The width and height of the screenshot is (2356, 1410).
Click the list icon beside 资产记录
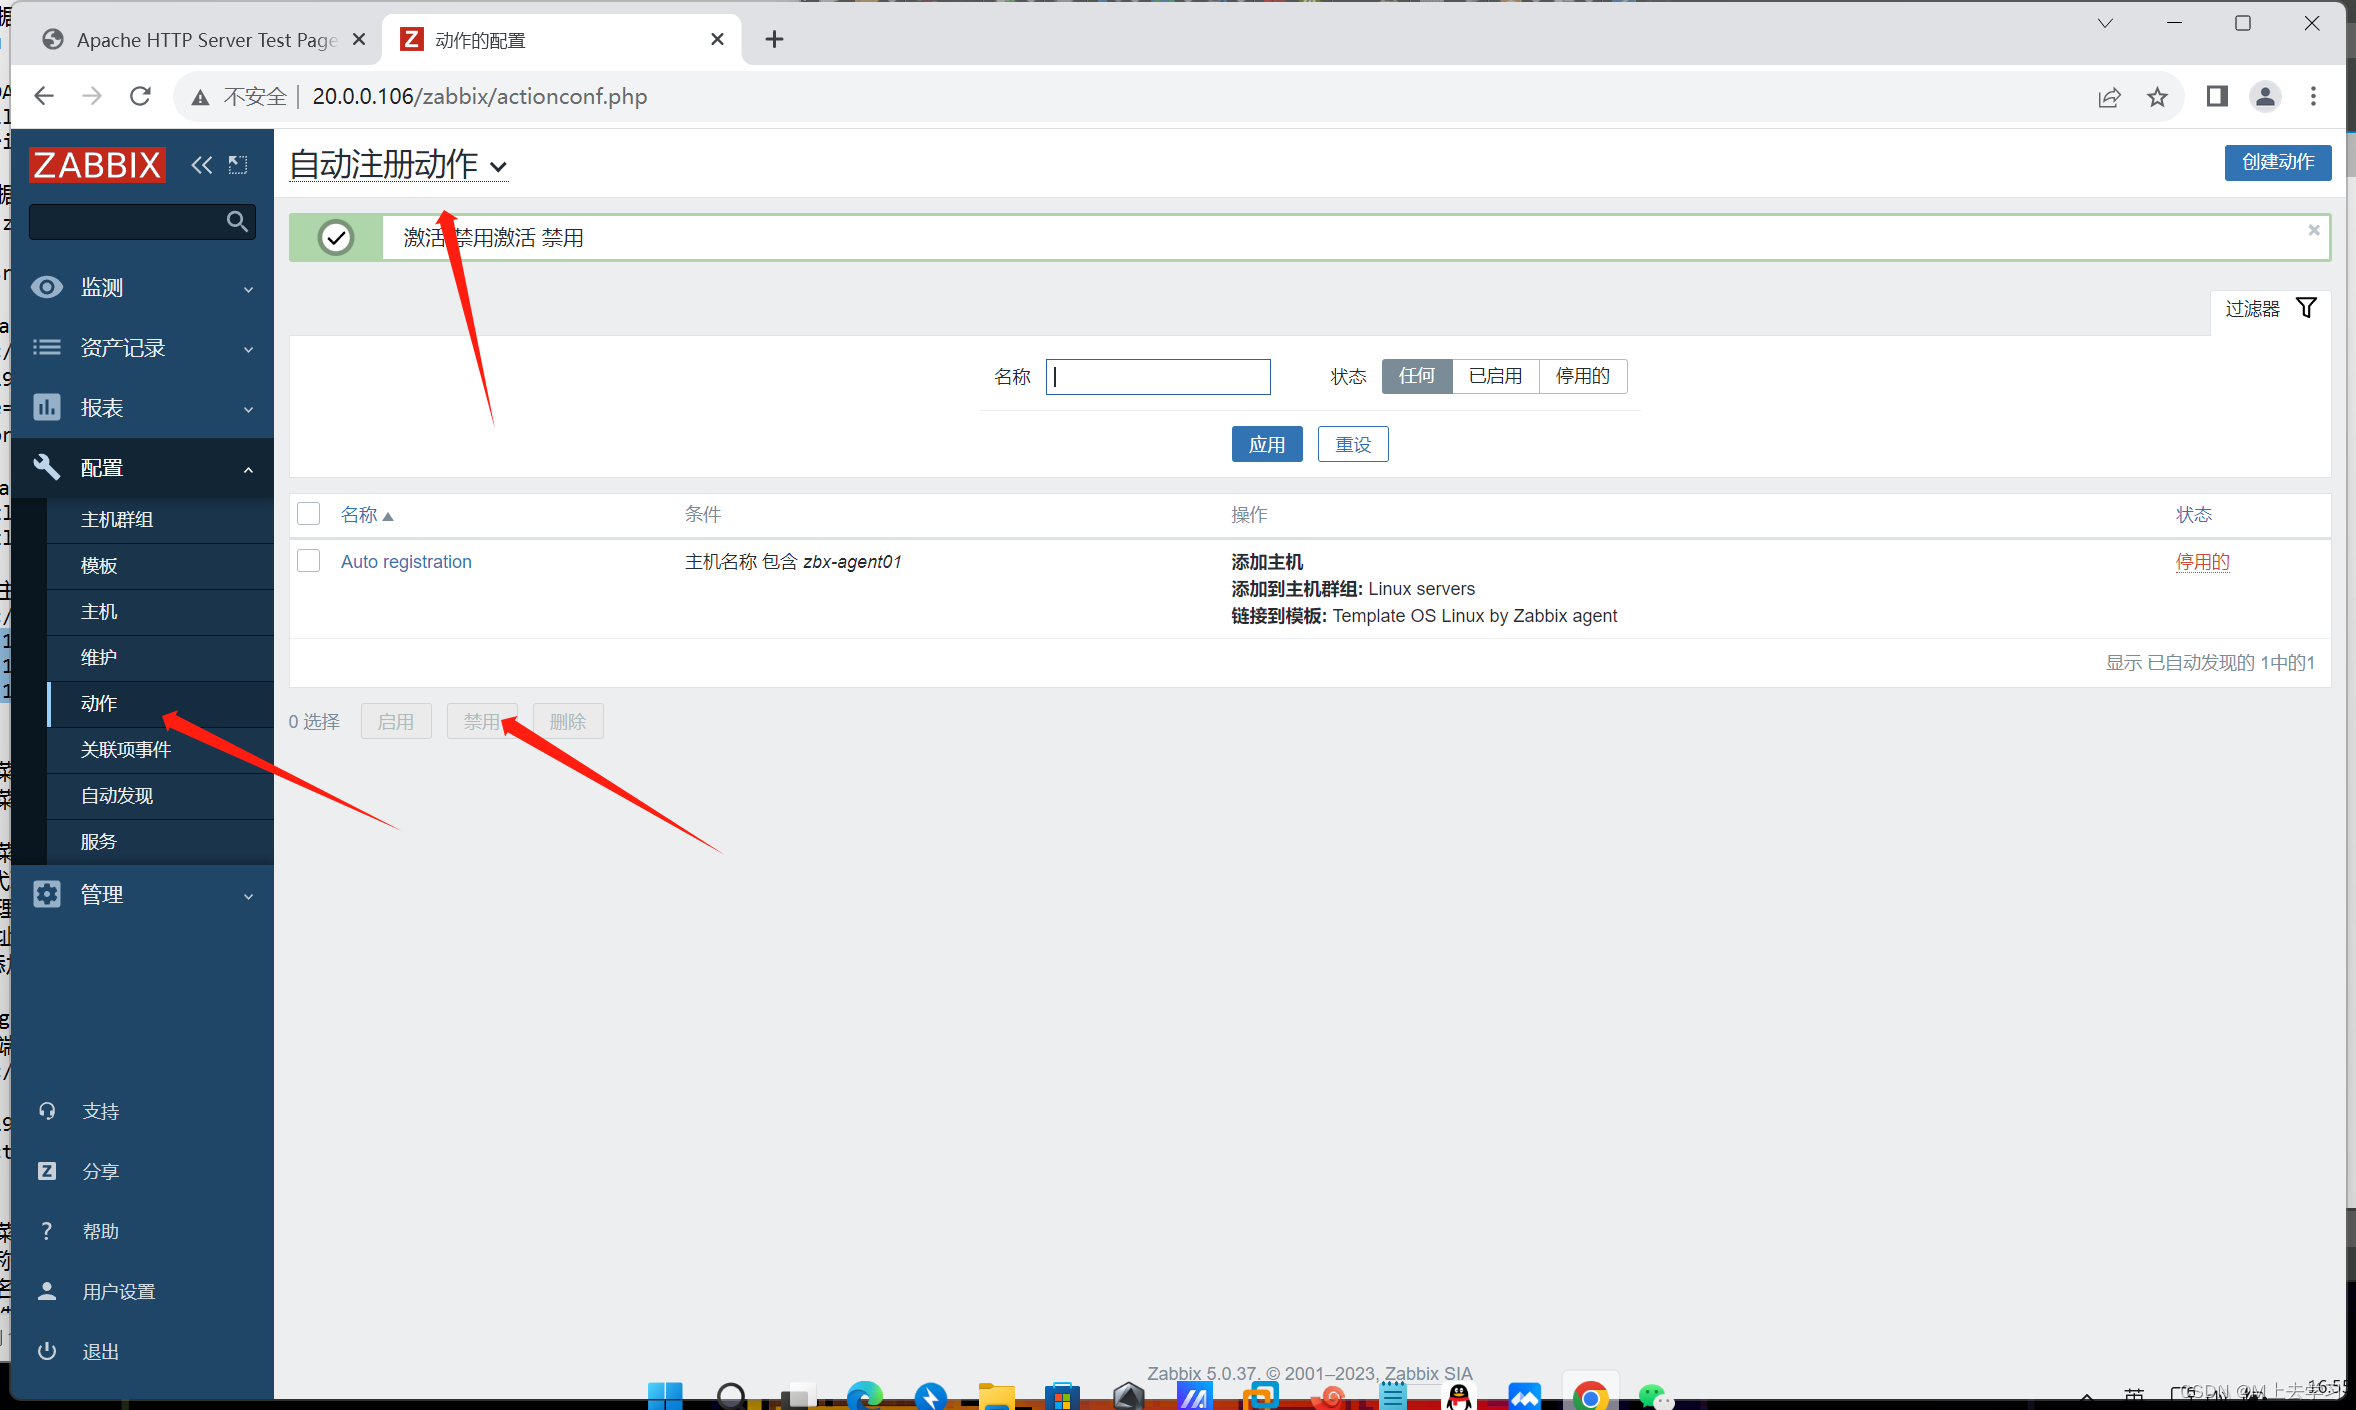coord(47,347)
